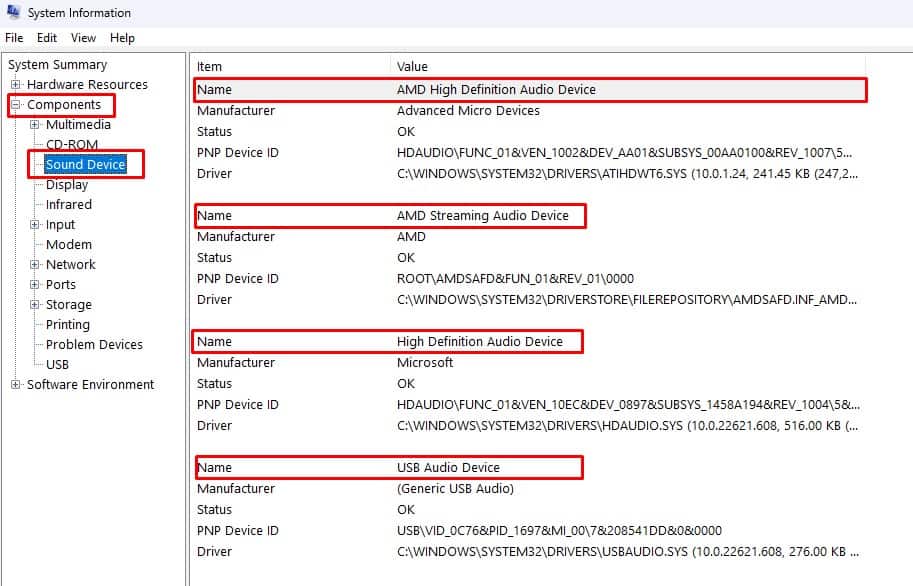Open the File menu
Image resolution: width=913 pixels, height=586 pixels.
[14, 38]
